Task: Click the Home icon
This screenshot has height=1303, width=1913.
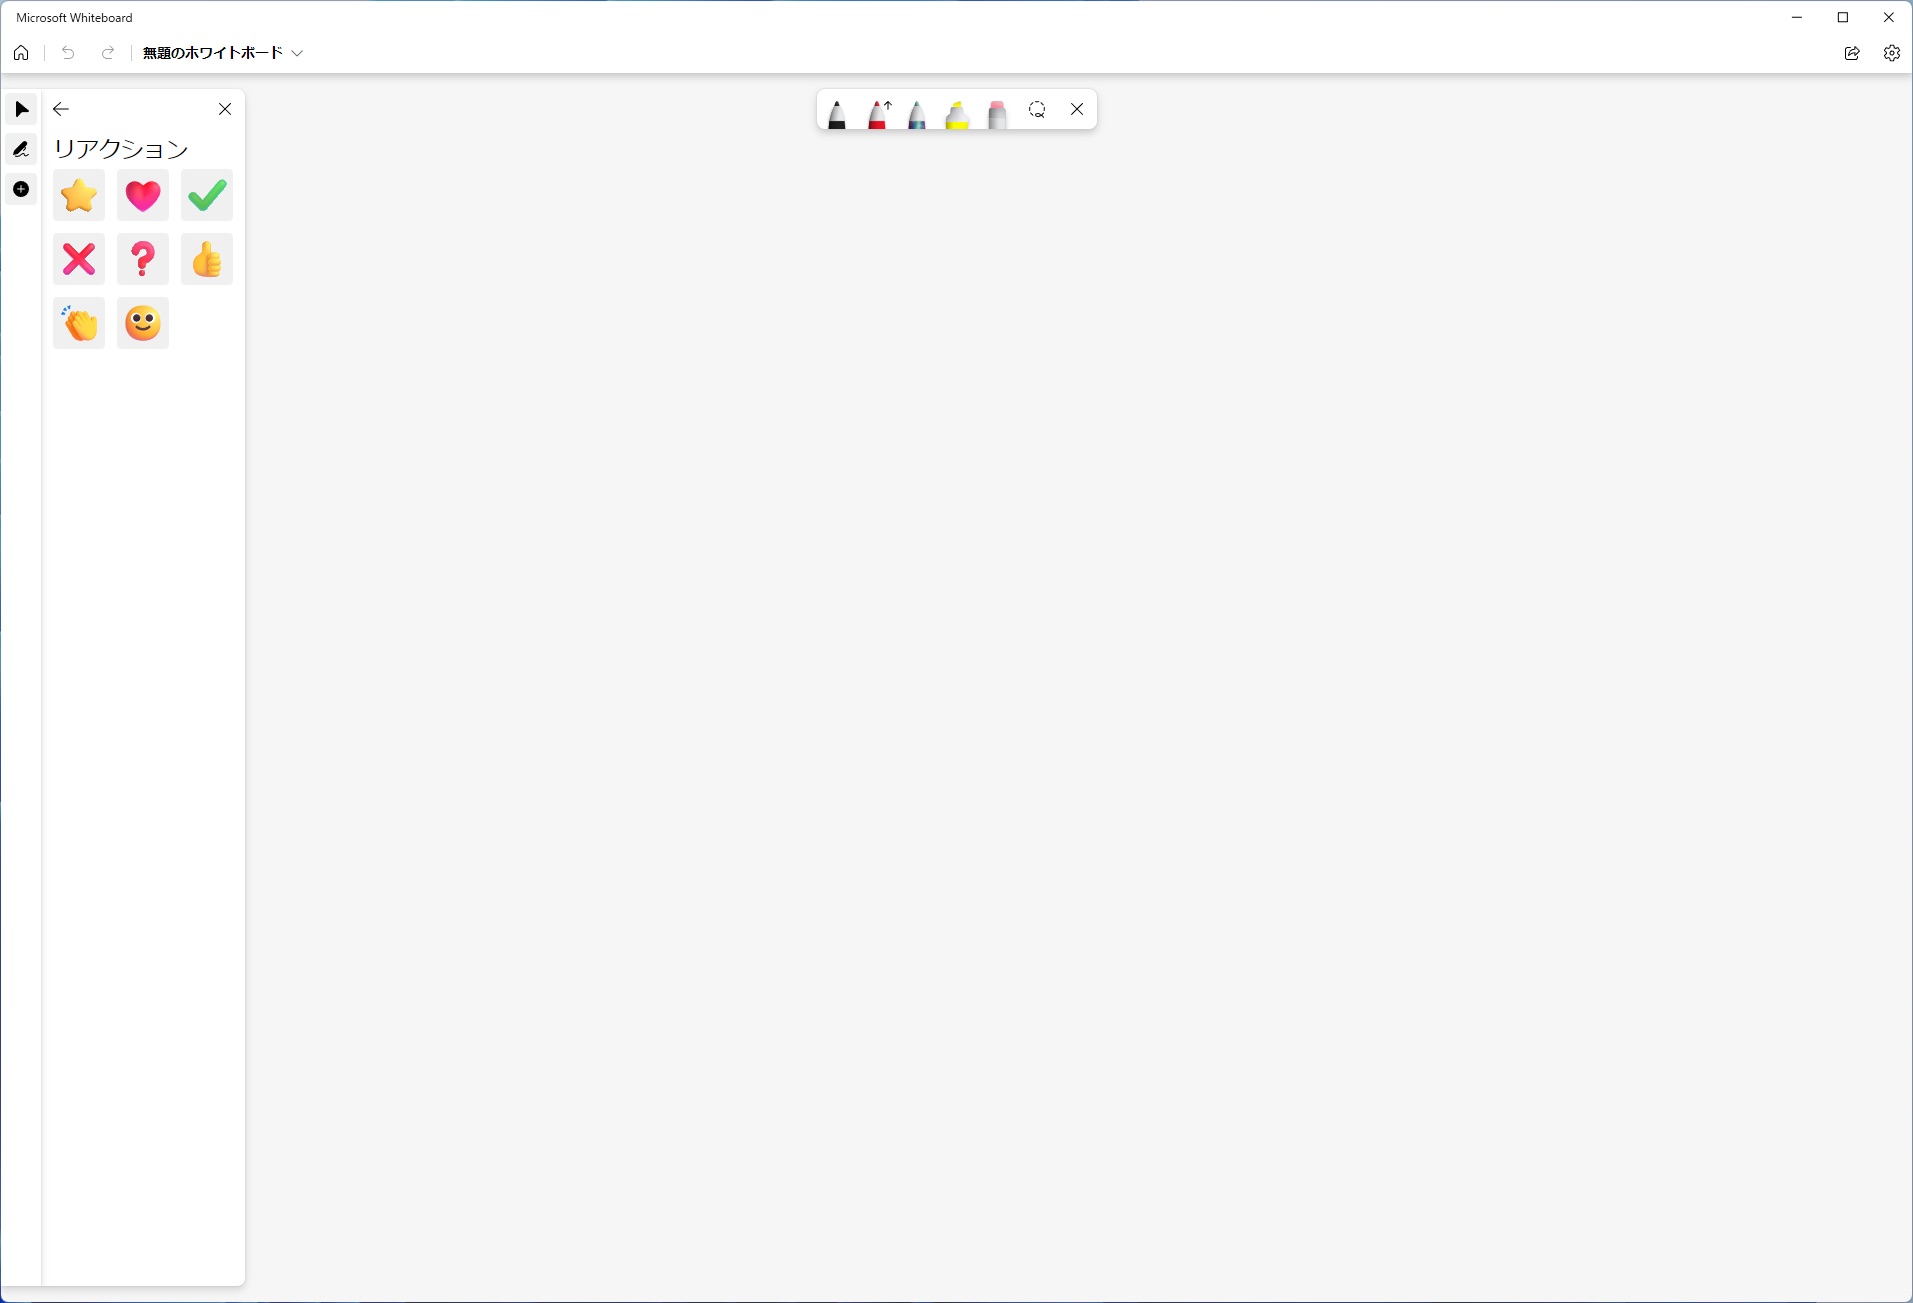Action: pyautogui.click(x=21, y=53)
